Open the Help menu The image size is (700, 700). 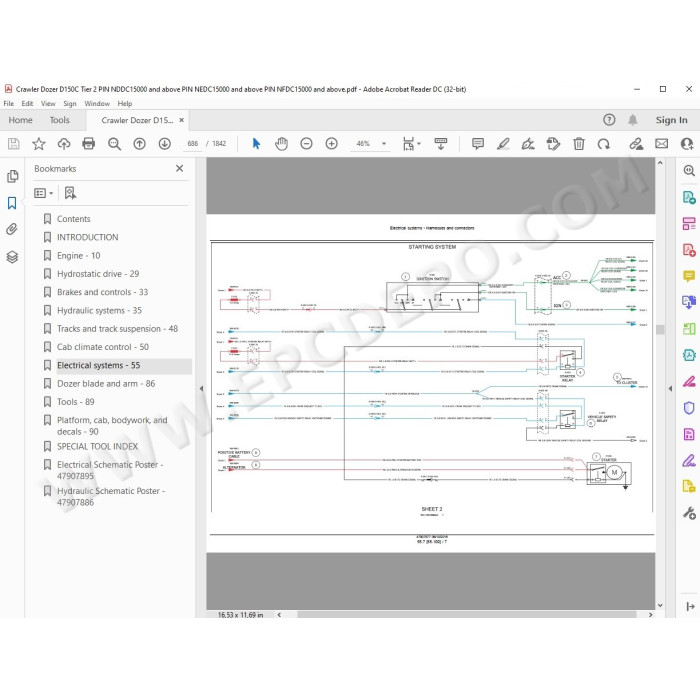pyautogui.click(x=125, y=104)
